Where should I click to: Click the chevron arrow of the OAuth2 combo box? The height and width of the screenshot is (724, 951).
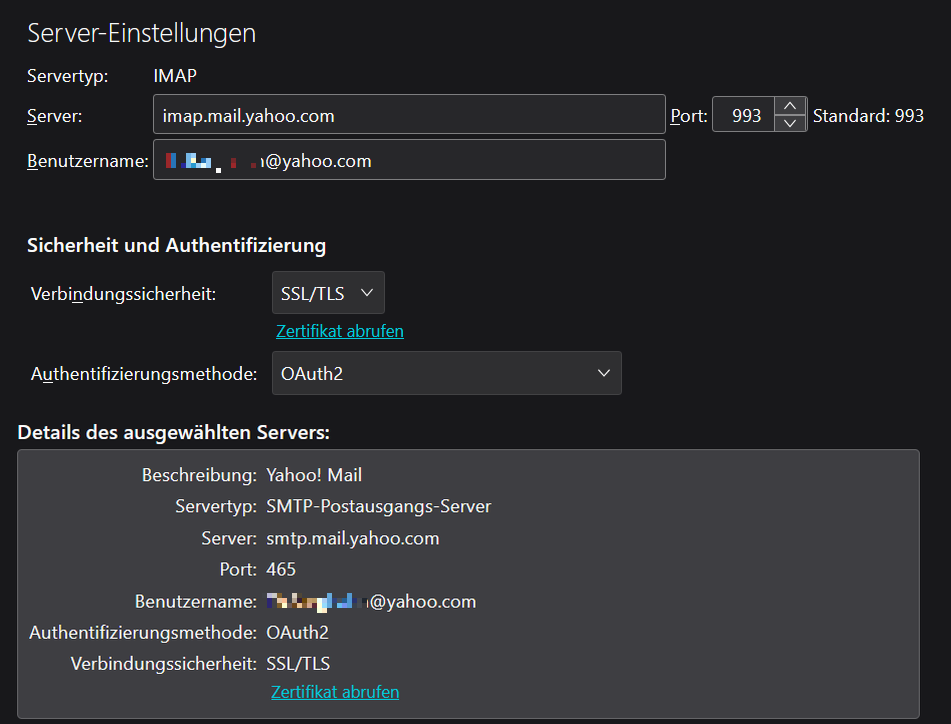pyautogui.click(x=603, y=373)
